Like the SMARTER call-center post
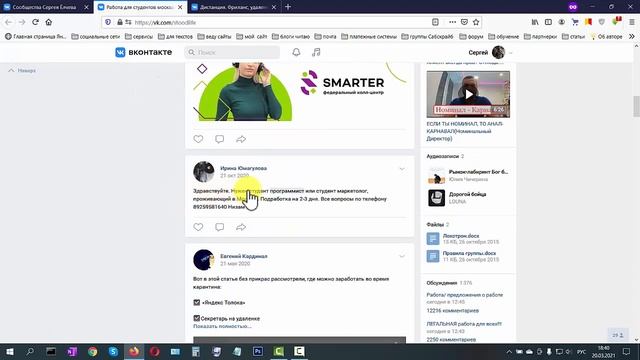 [198, 139]
